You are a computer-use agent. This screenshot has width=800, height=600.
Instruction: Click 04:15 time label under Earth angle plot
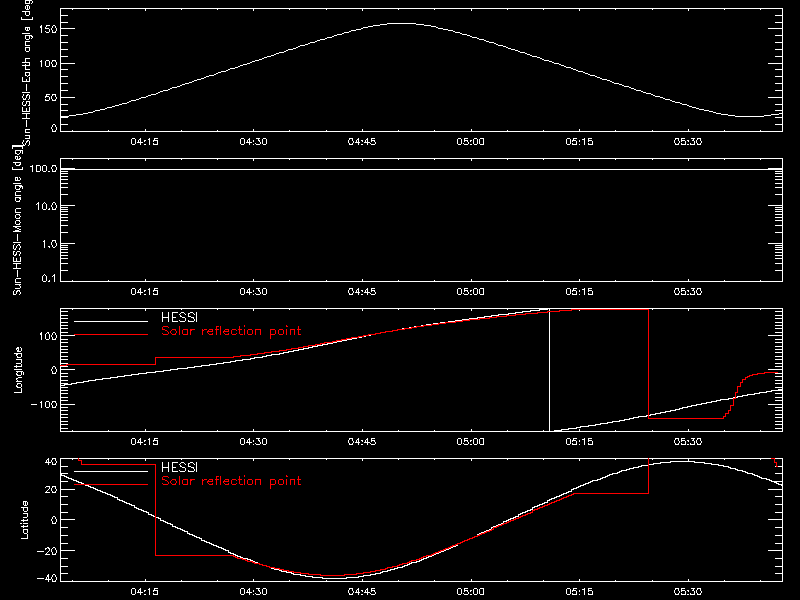point(144,141)
